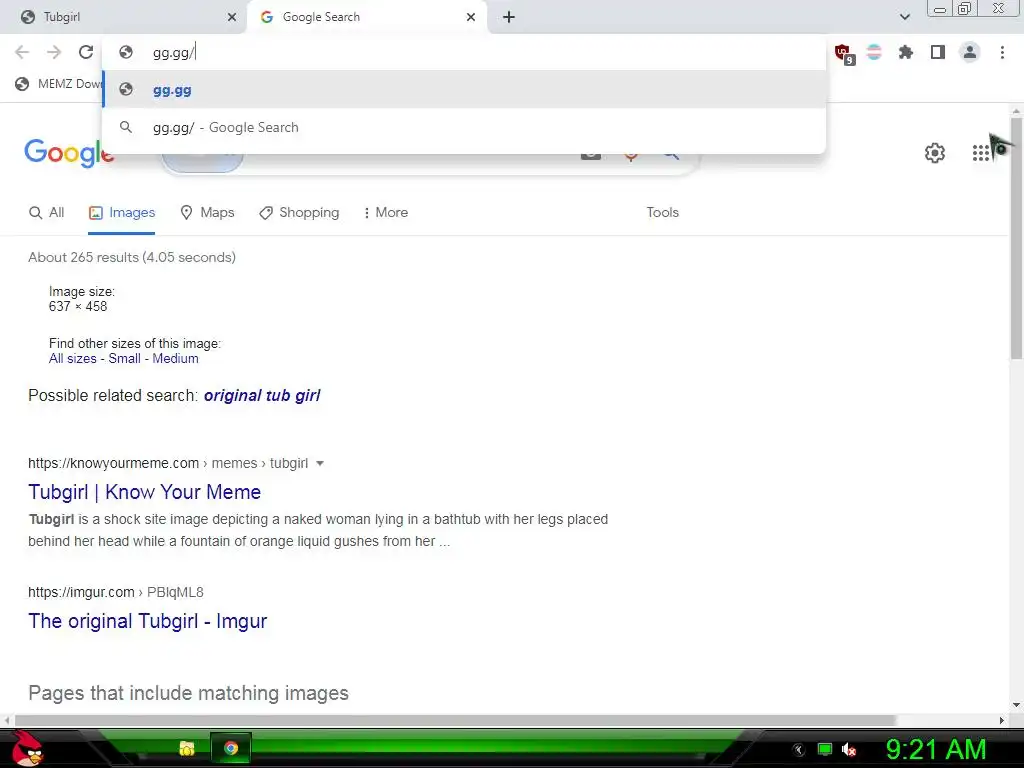This screenshot has width=1024, height=768.
Task: Click the Angry Birds start button
Action: [27, 748]
